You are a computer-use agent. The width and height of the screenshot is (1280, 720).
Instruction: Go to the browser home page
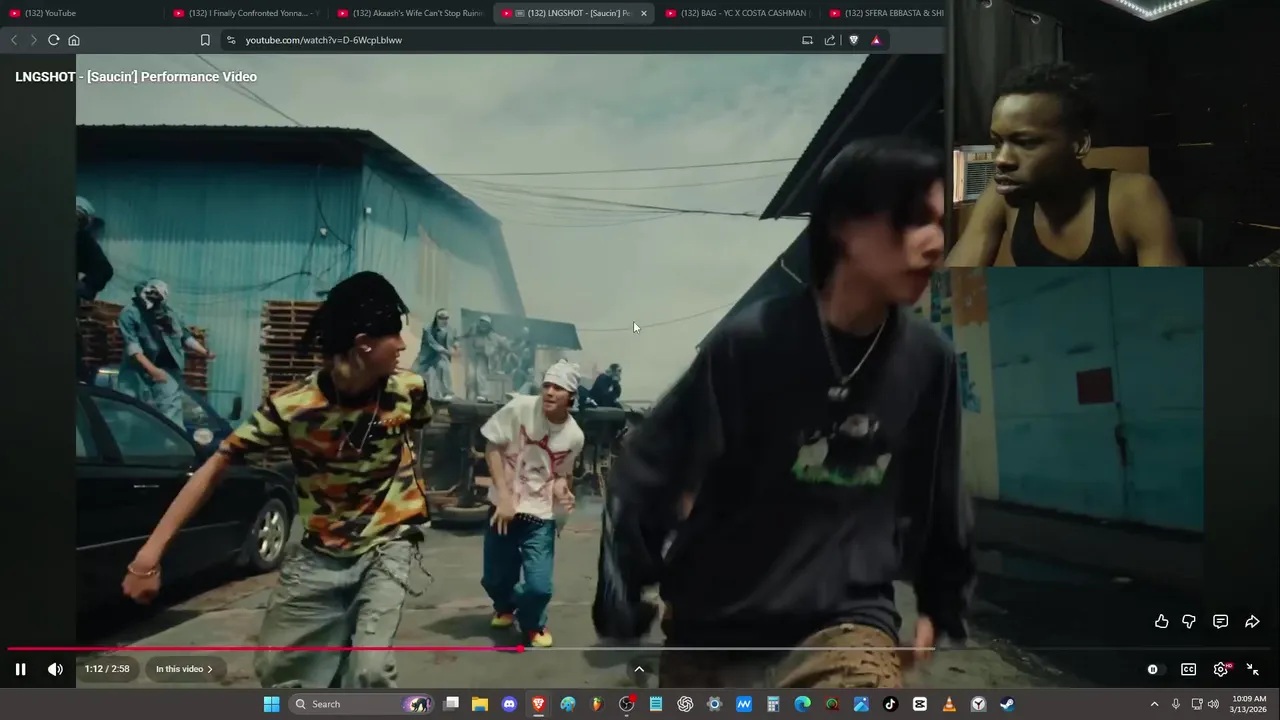[74, 40]
